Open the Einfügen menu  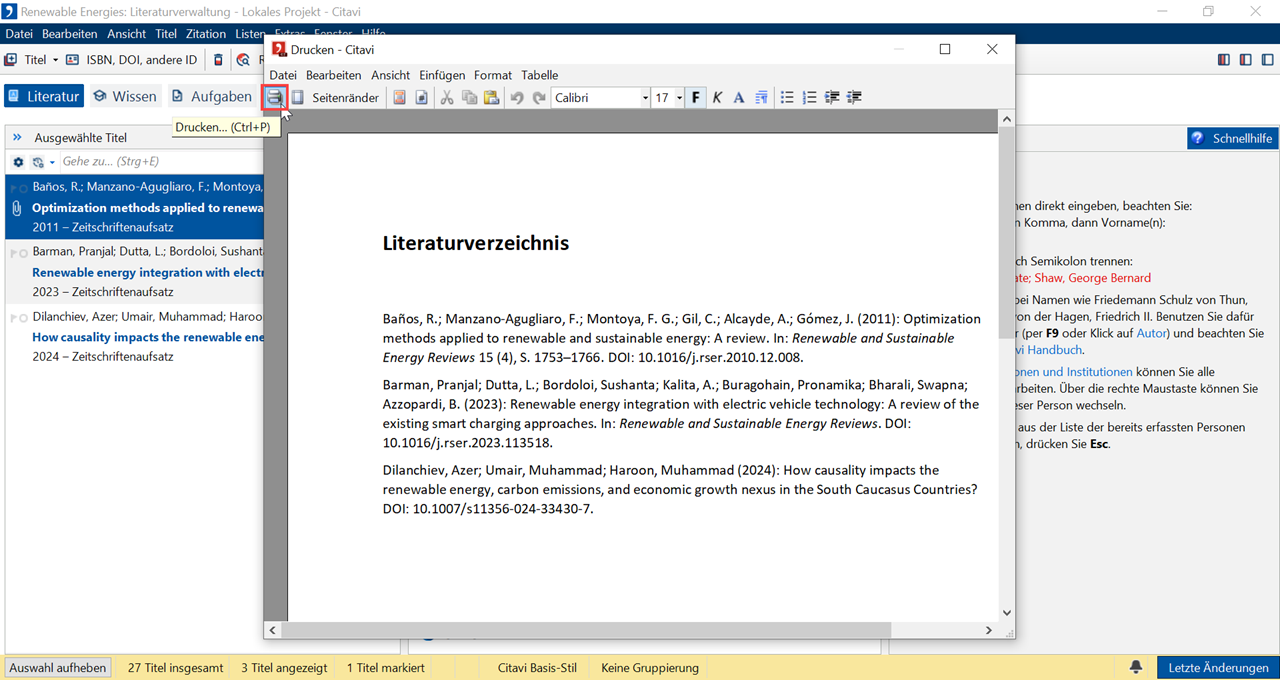tap(442, 75)
